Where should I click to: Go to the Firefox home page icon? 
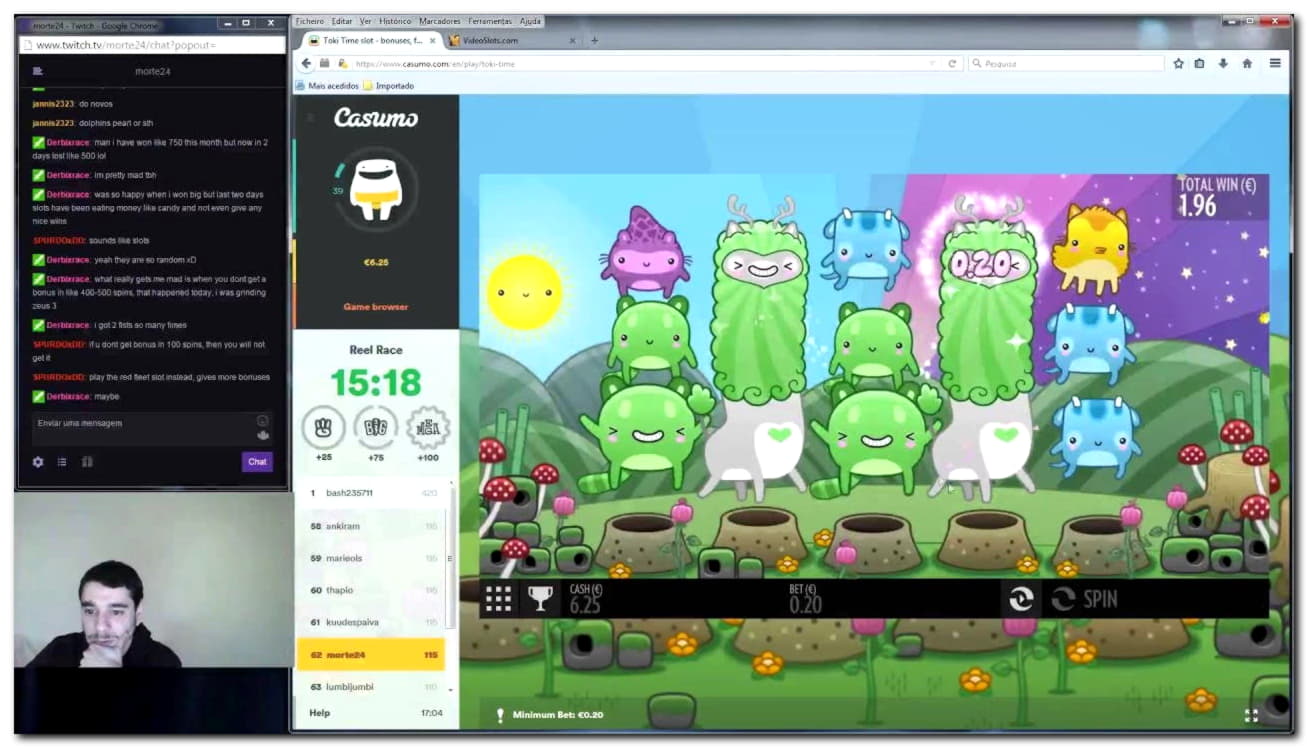click(1247, 63)
